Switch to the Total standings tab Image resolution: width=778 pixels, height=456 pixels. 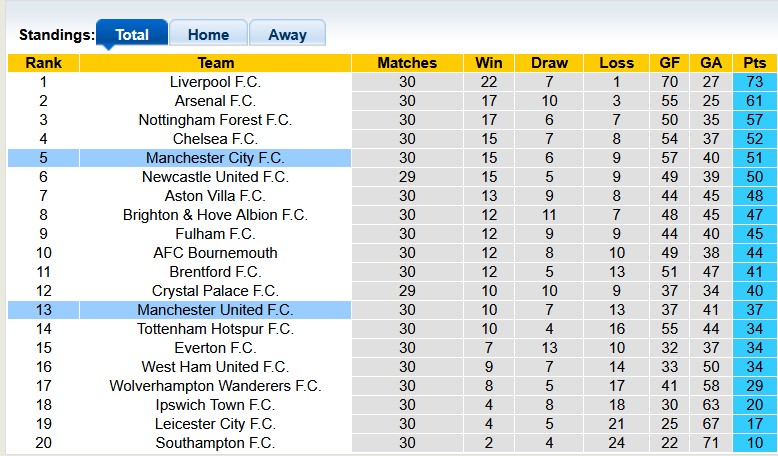(132, 34)
